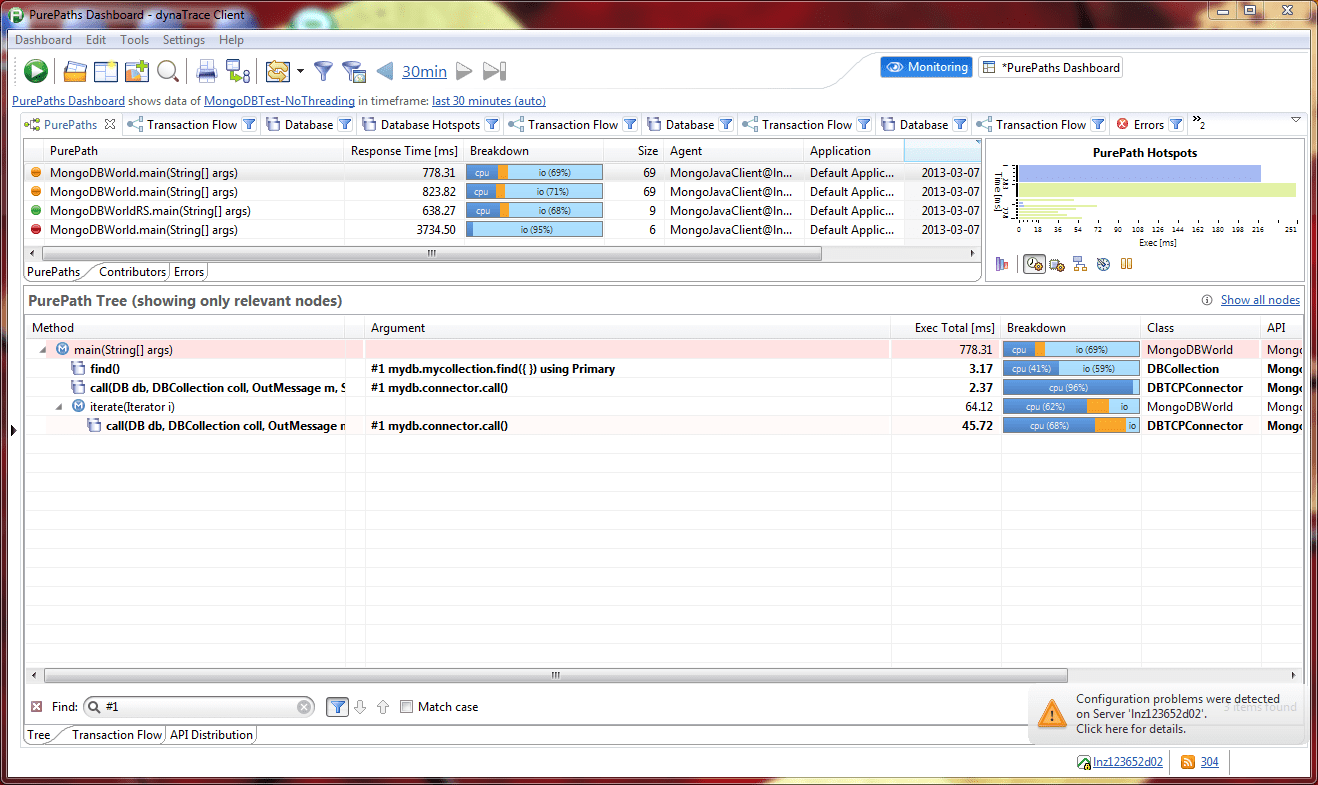Click the funnel with dashboard filter icon
This screenshot has width=1318, height=785.
pos(353,71)
